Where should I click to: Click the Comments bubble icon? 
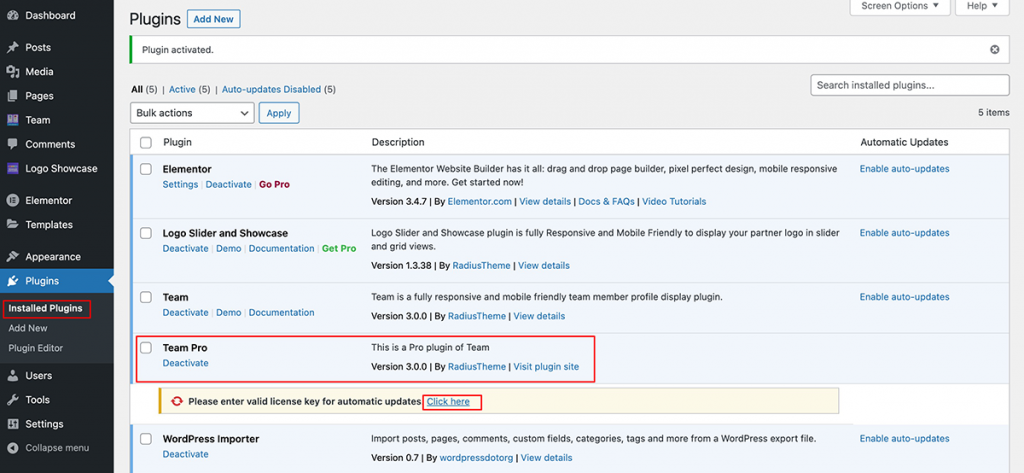click(x=12, y=144)
